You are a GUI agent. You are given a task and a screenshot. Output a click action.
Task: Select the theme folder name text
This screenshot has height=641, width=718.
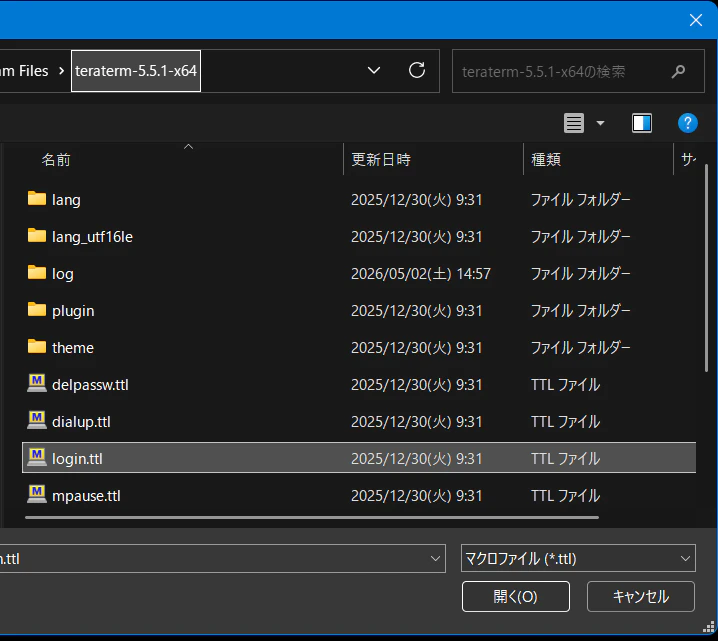coord(73,348)
